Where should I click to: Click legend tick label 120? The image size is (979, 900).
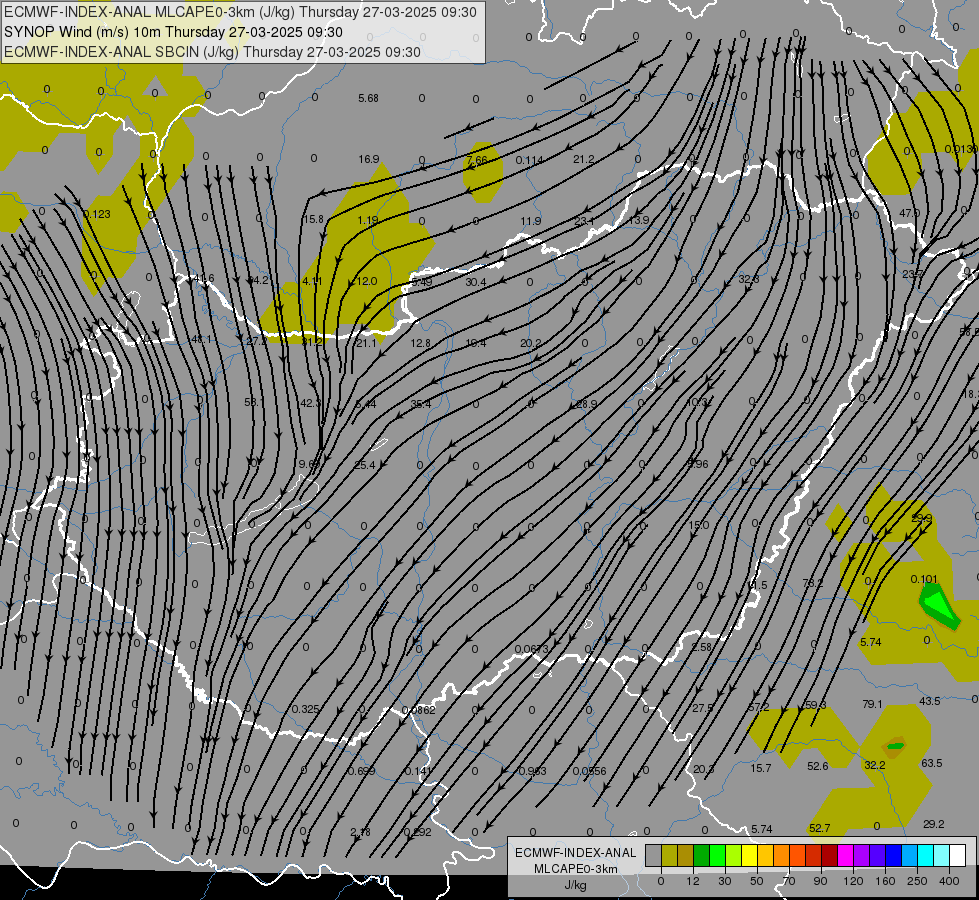(x=853, y=881)
